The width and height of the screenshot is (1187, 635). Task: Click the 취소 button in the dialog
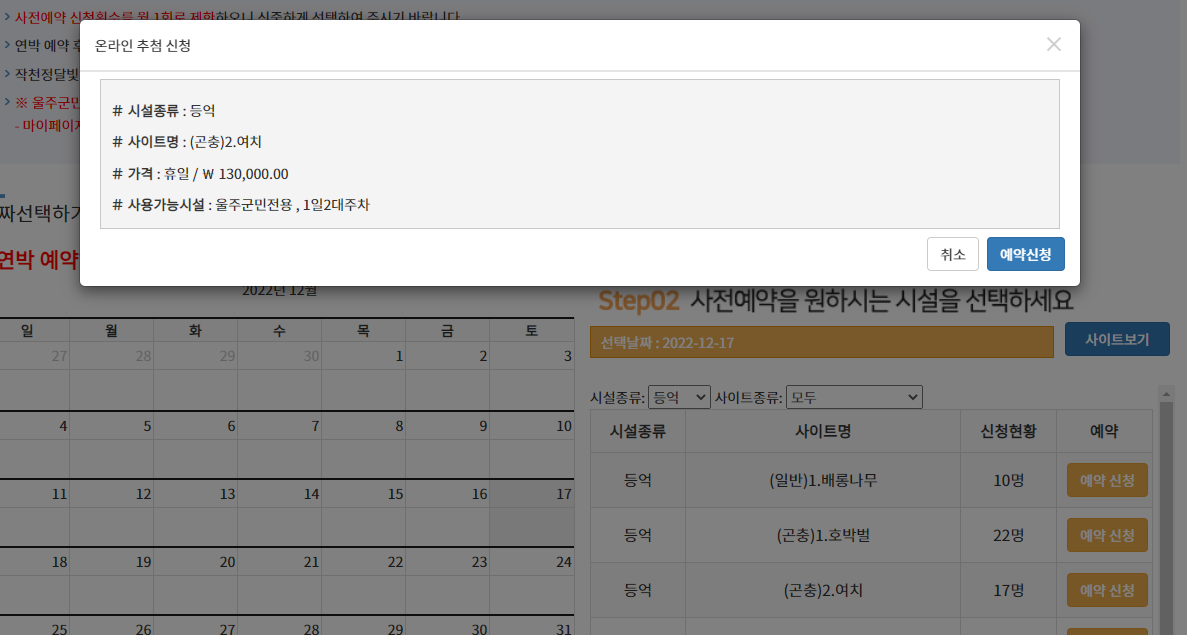tap(952, 254)
